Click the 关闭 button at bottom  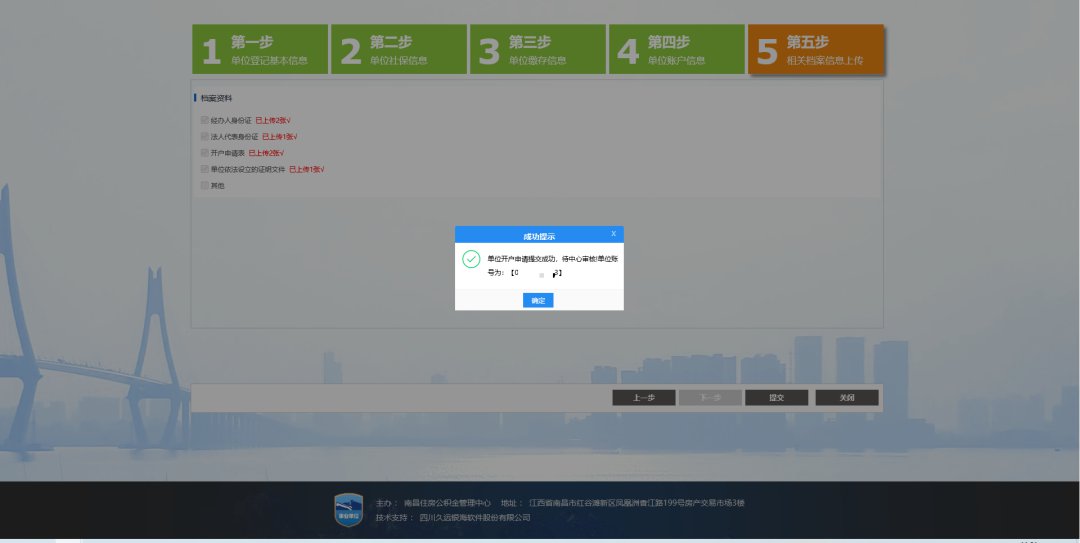[x=846, y=397]
